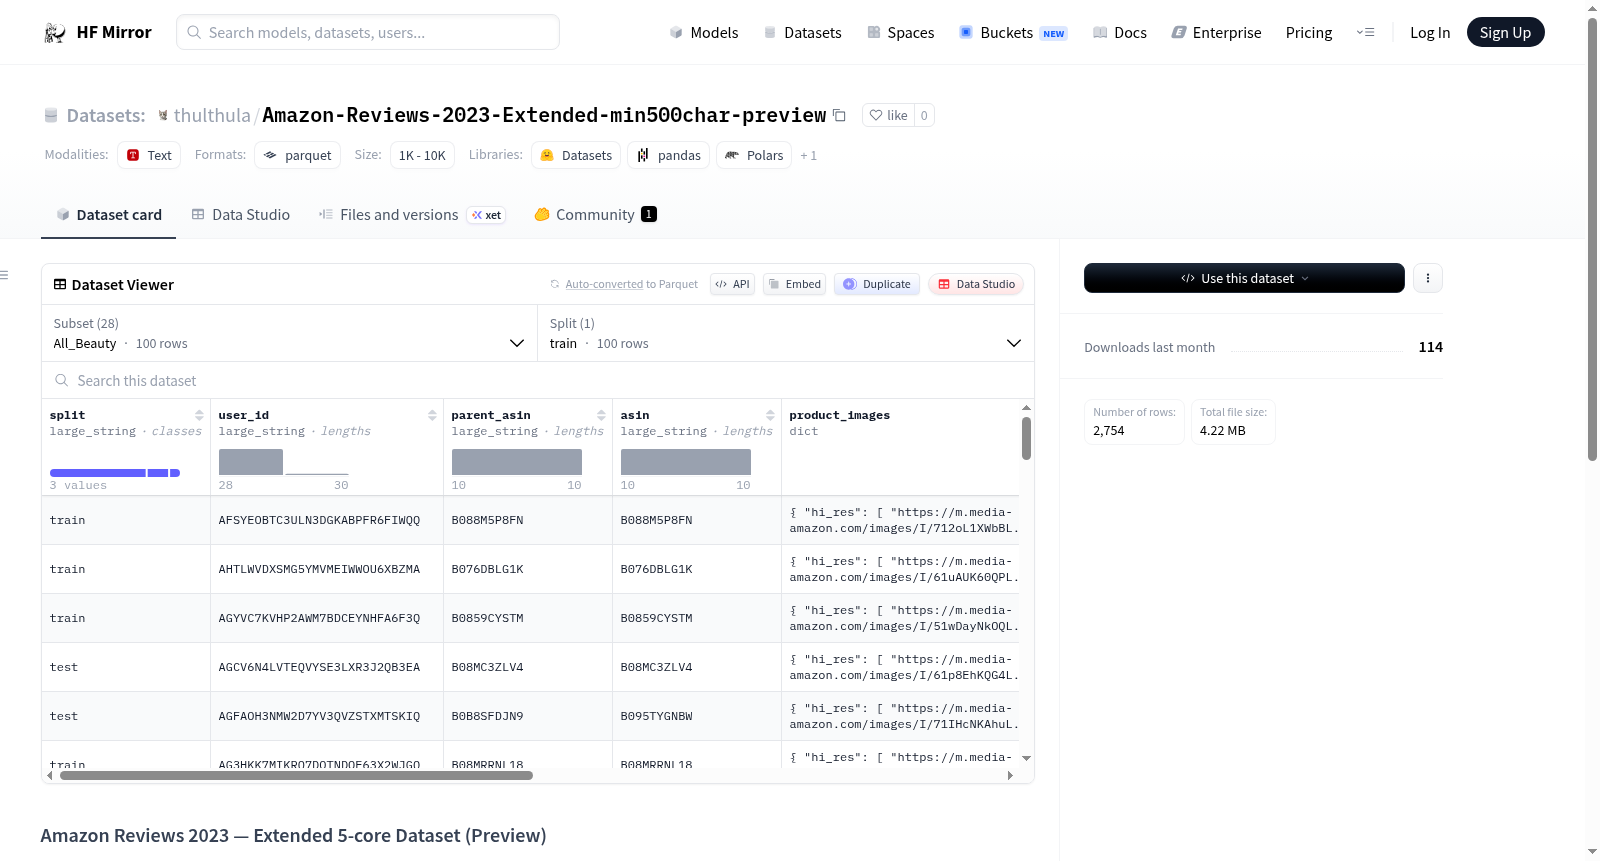Click the product_images column header
The image size is (1600, 861).
pyautogui.click(x=839, y=415)
